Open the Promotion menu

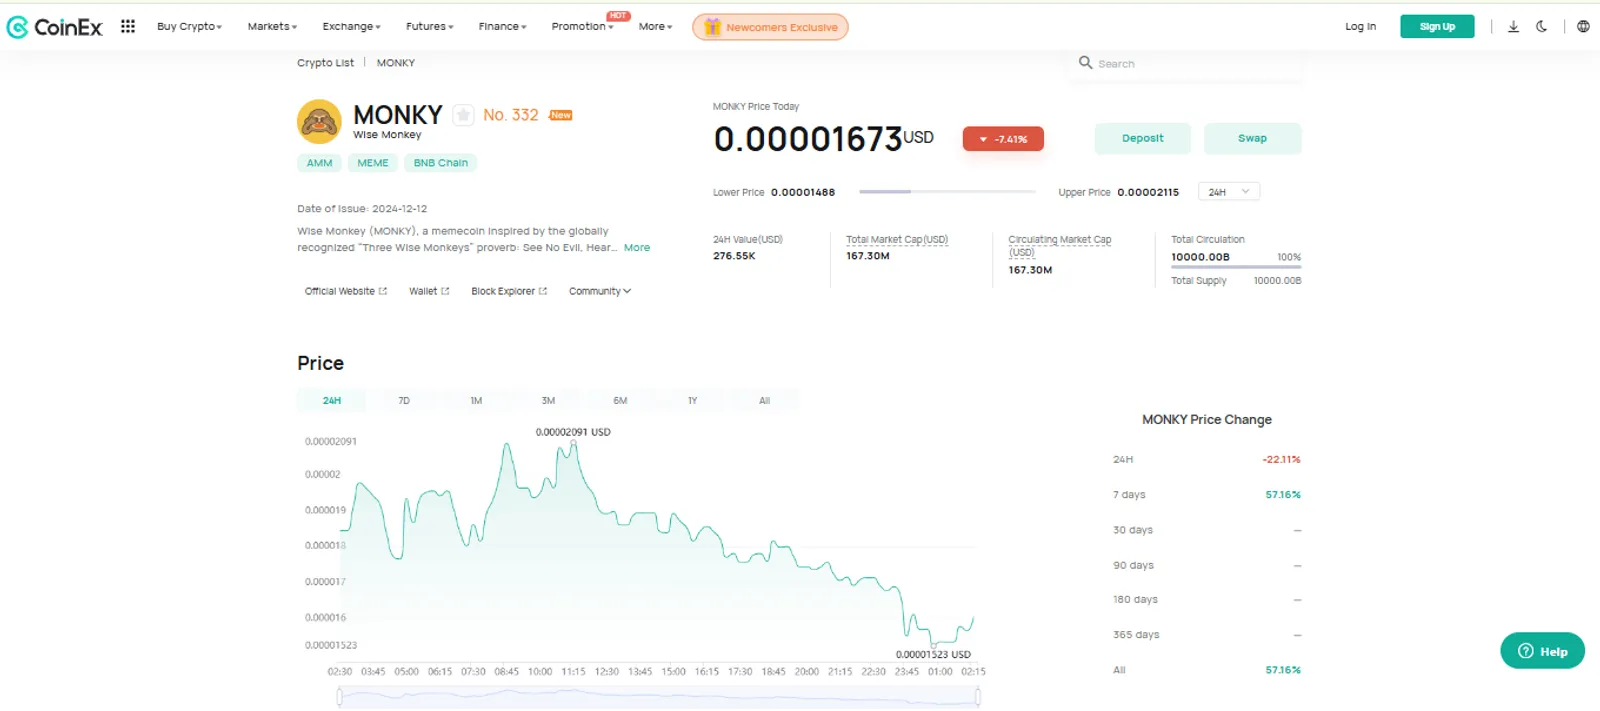582,26
